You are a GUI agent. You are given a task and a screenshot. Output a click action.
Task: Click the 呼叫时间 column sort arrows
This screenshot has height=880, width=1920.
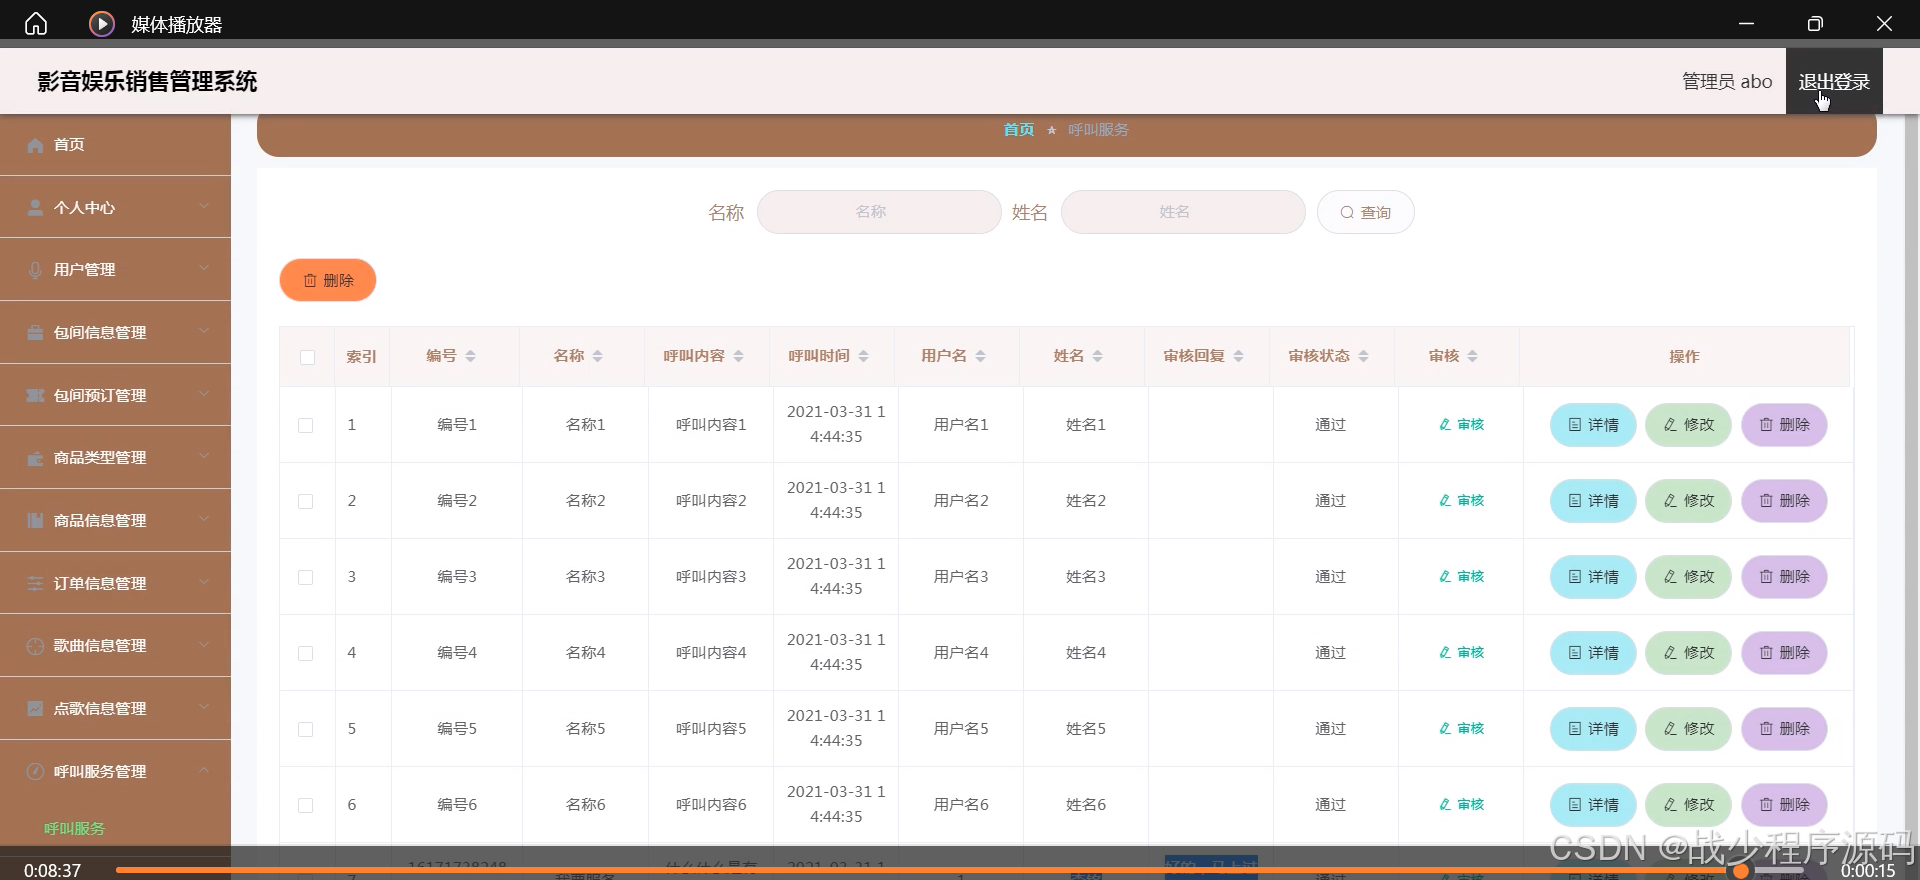point(864,356)
